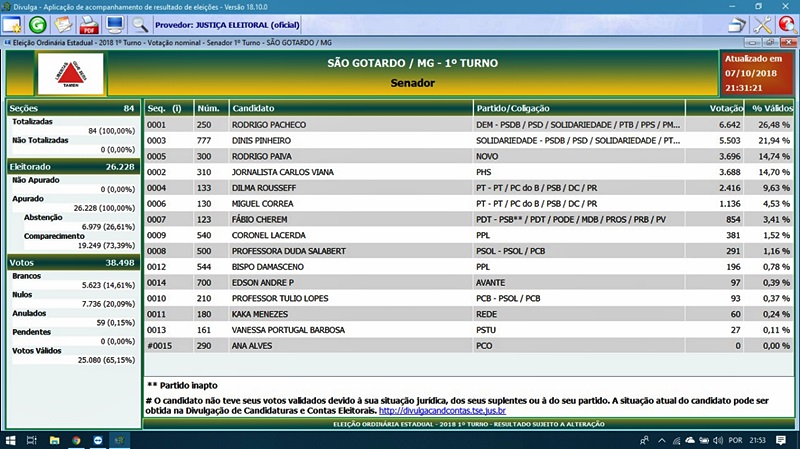Screen dimensions: 800x449
Task: Export results with the PDF icon
Action: (89, 24)
